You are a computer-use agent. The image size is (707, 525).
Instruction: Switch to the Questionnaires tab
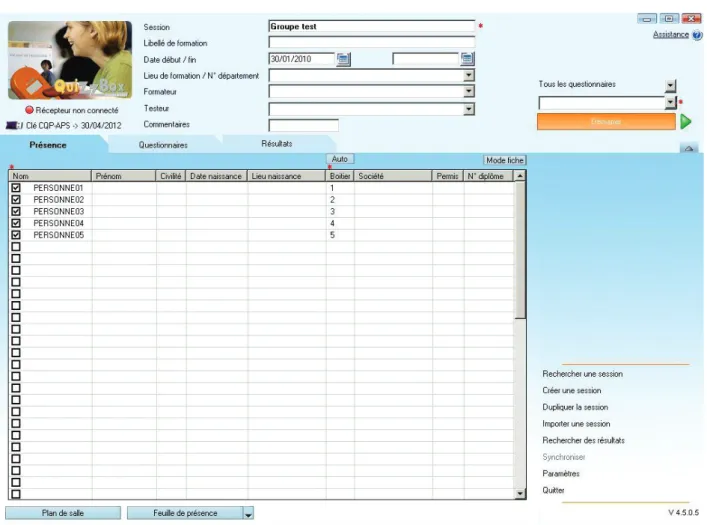(x=163, y=145)
